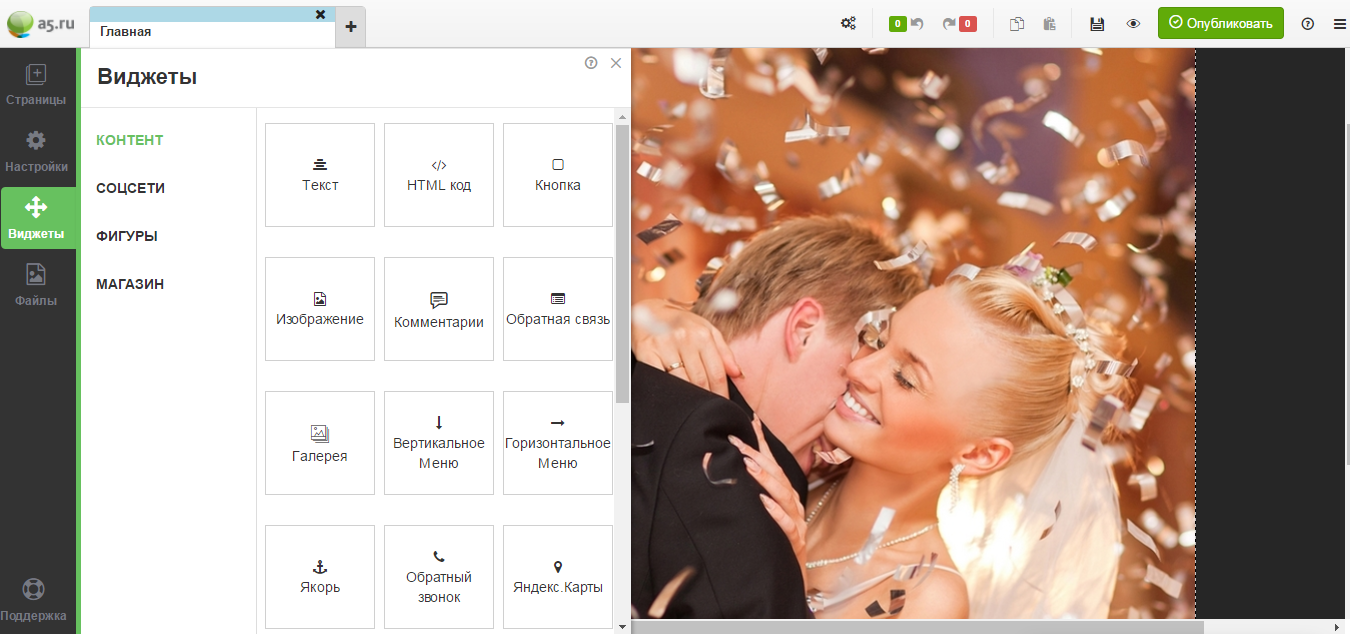Screen dimensions: 1350x634
Task: Open the Файлы sidebar section
Action: click(36, 286)
